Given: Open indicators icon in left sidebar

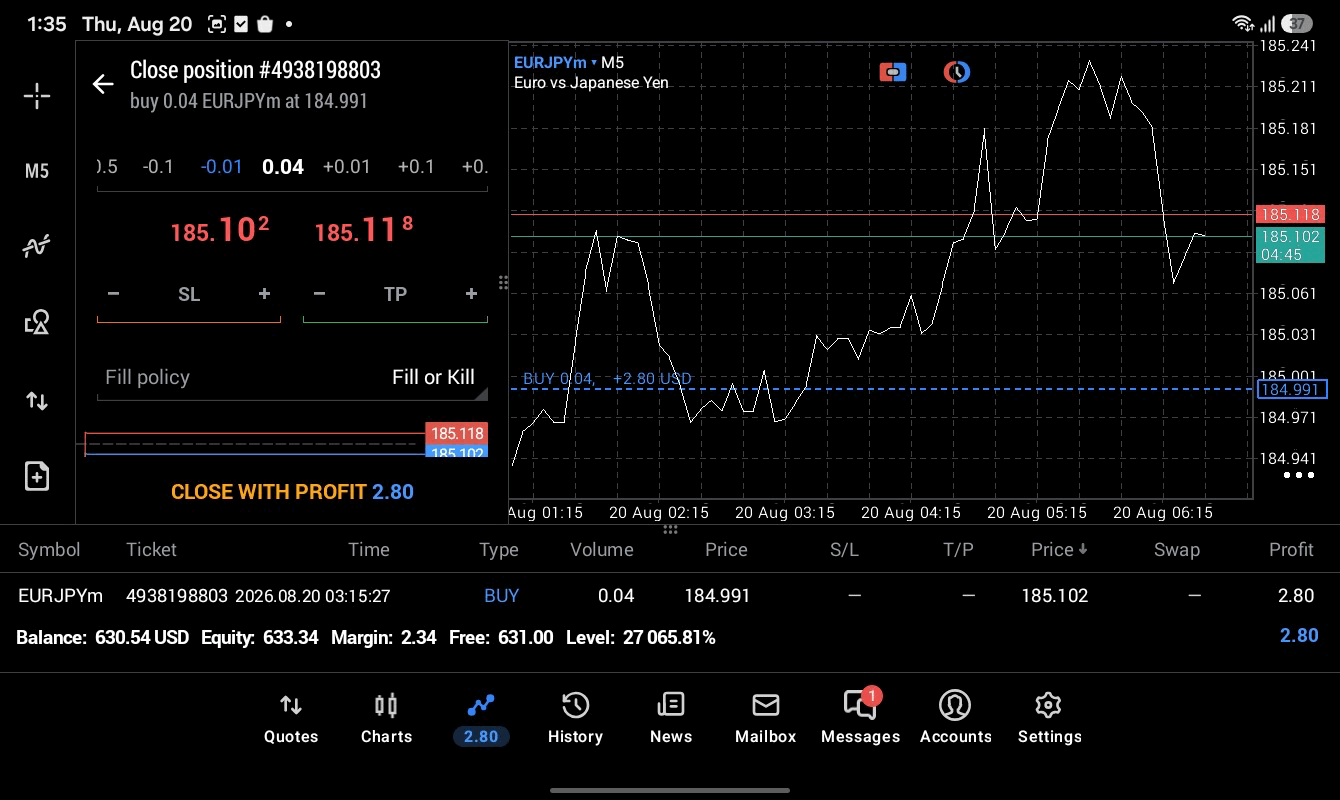Looking at the screenshot, I should pyautogui.click(x=37, y=246).
